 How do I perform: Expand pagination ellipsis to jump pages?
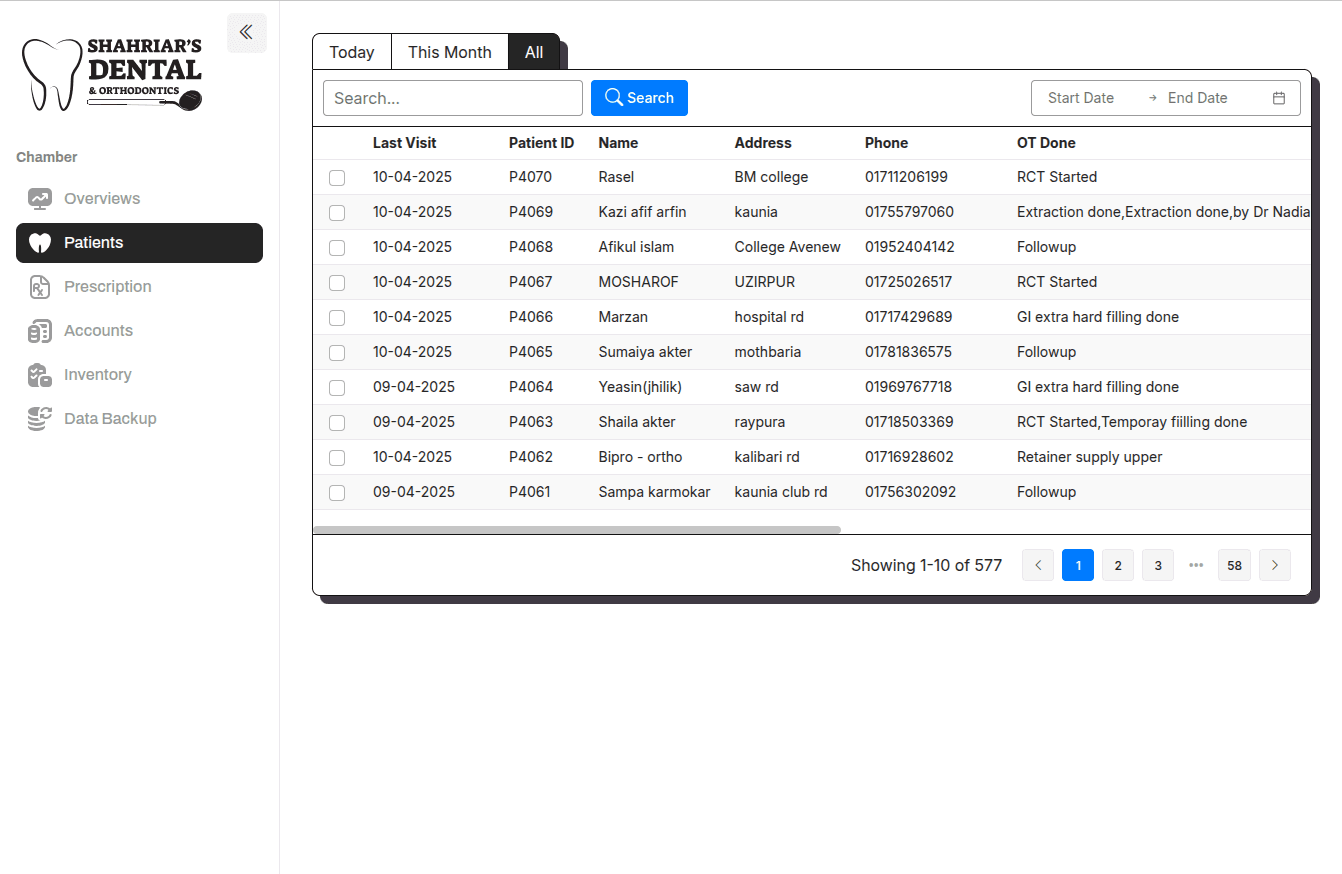click(1196, 565)
